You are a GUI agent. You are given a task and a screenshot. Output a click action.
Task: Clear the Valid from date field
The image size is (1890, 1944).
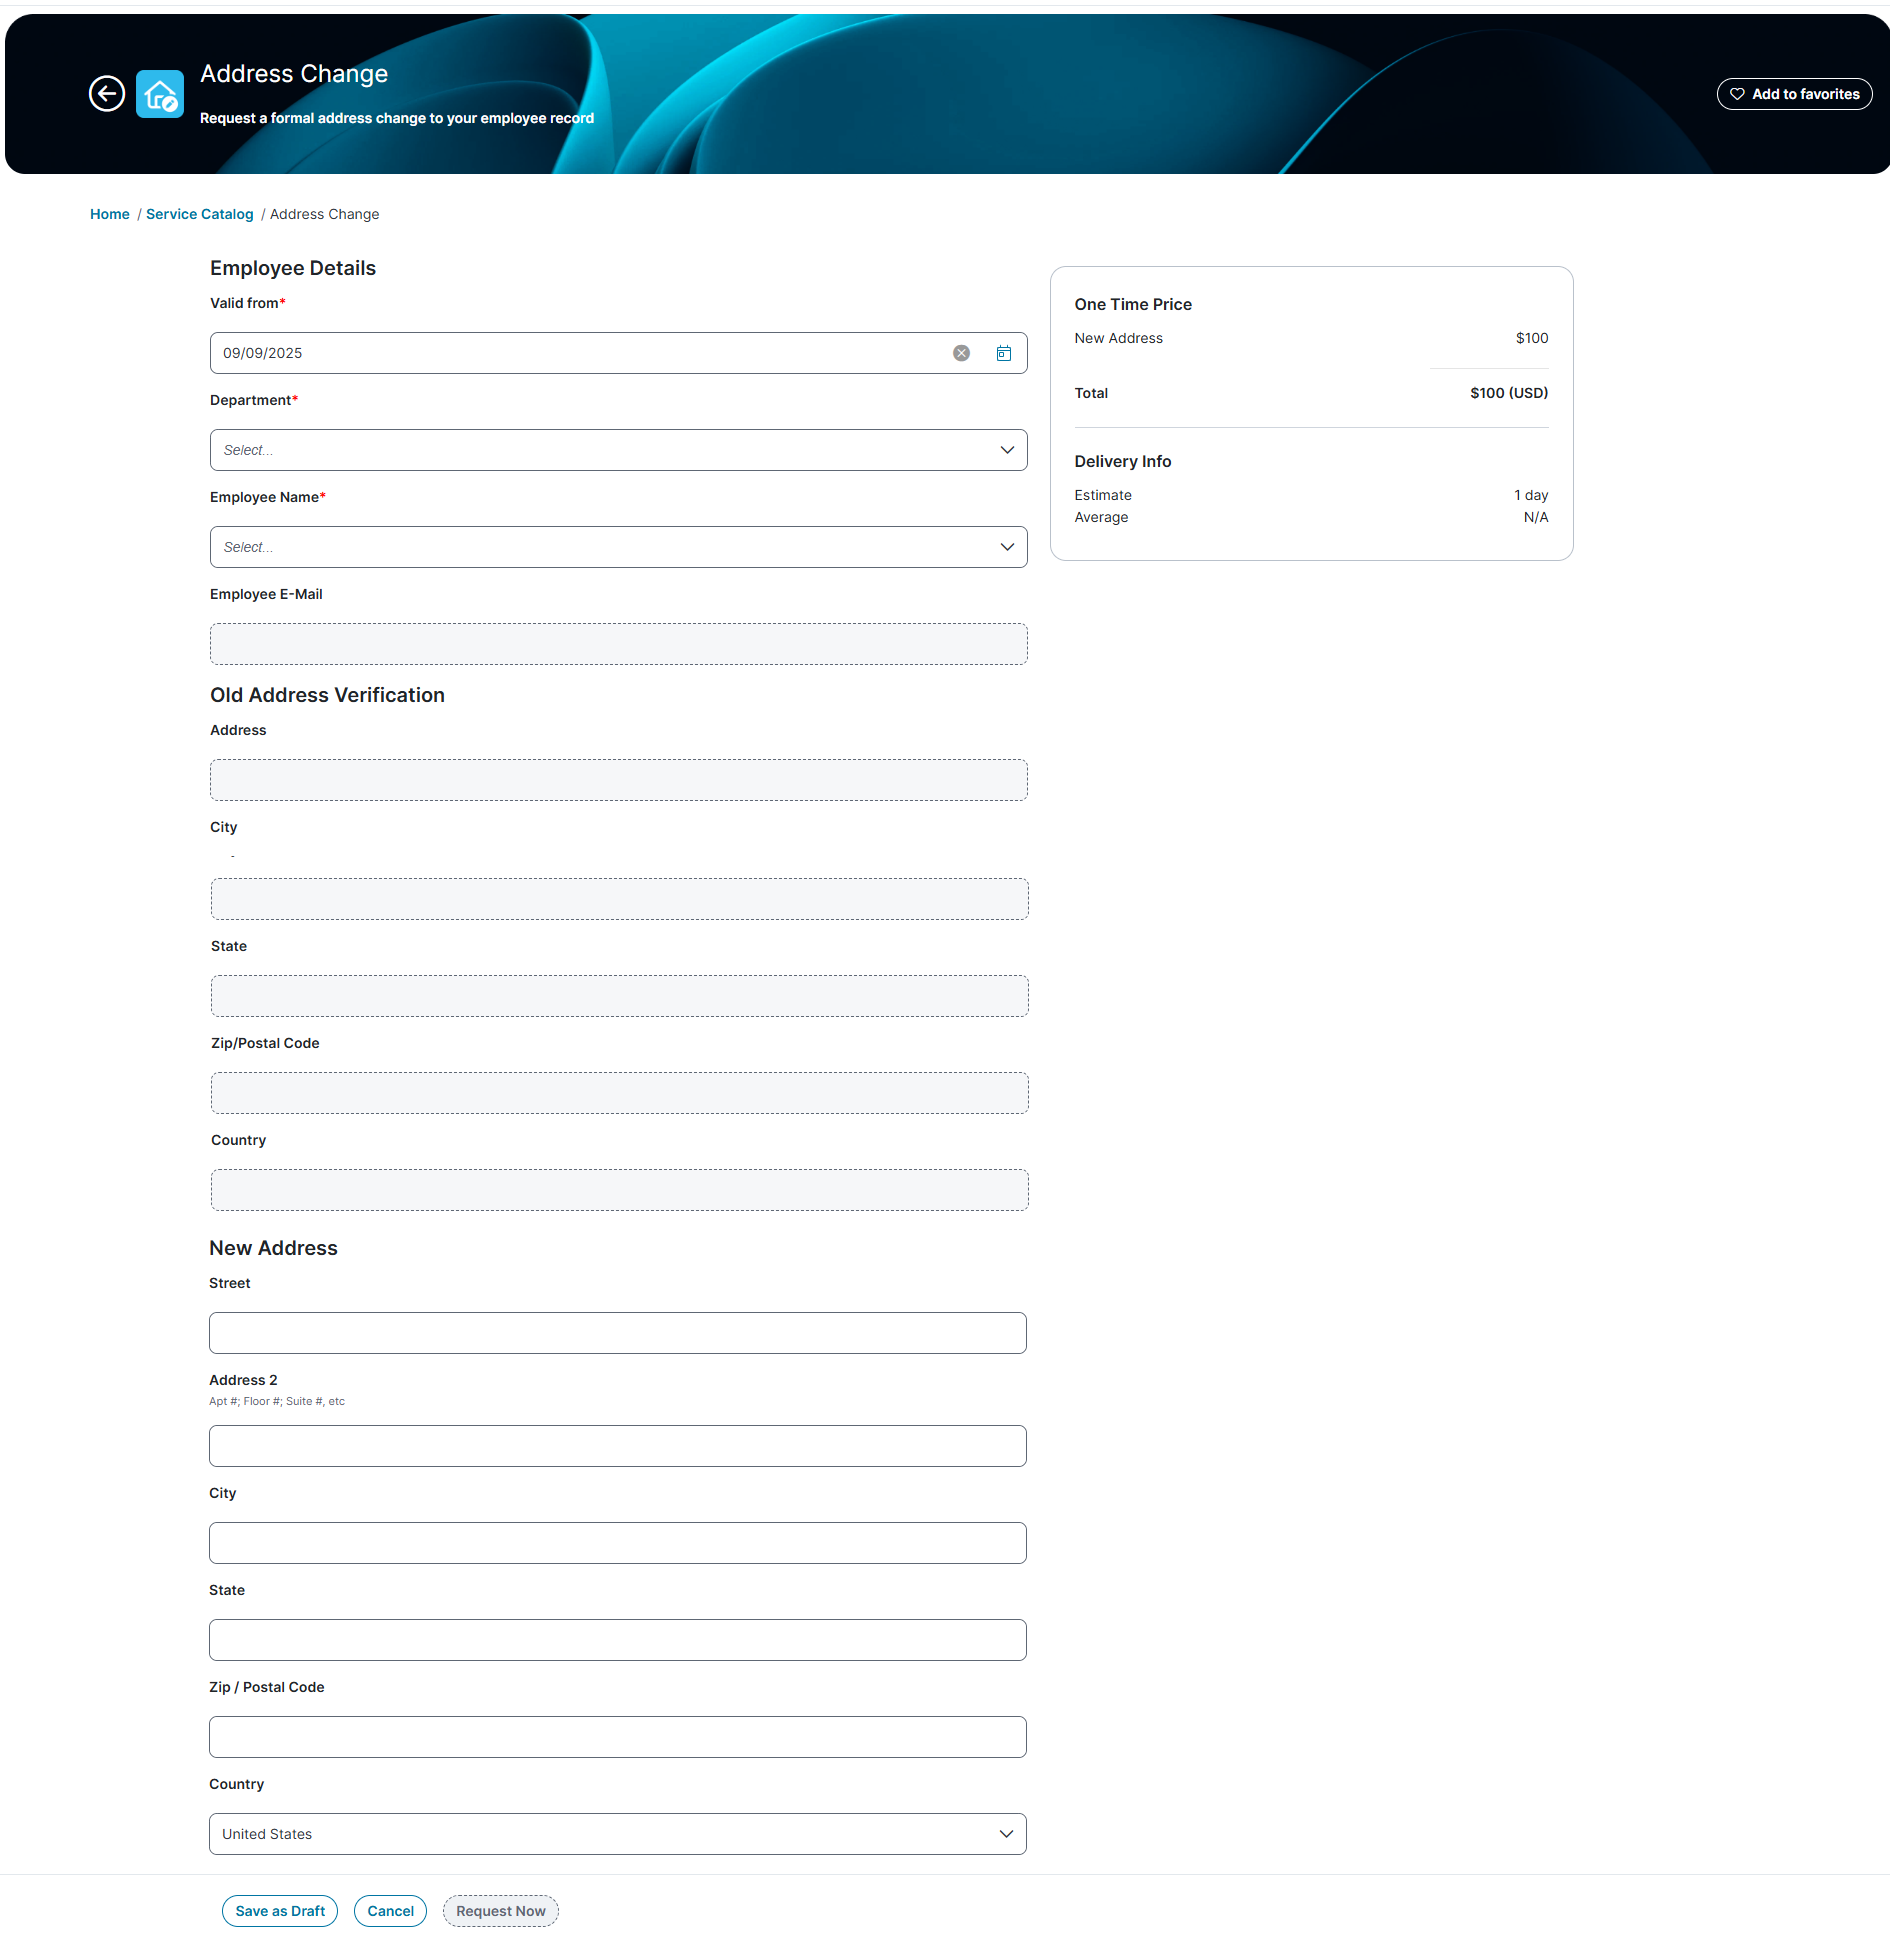961,353
